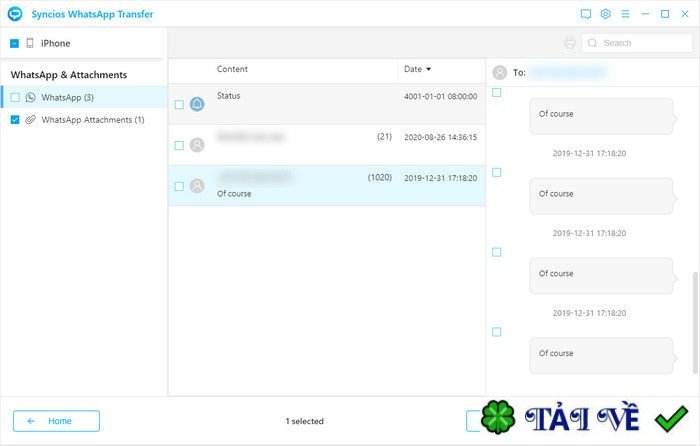Check the box for the (1020) conversation
This screenshot has height=446, width=700.
(x=179, y=186)
